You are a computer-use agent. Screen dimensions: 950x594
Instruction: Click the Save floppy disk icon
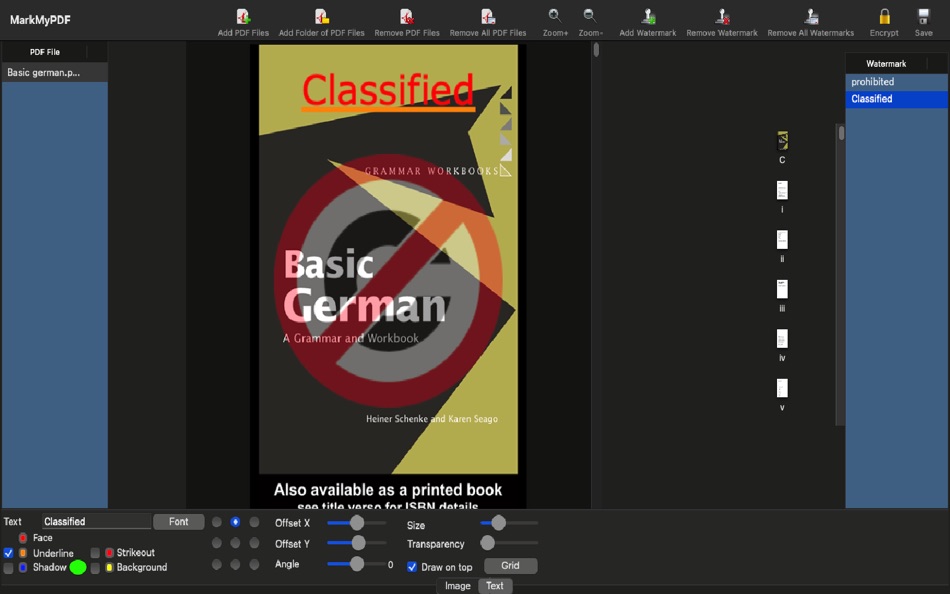[x=923, y=16]
